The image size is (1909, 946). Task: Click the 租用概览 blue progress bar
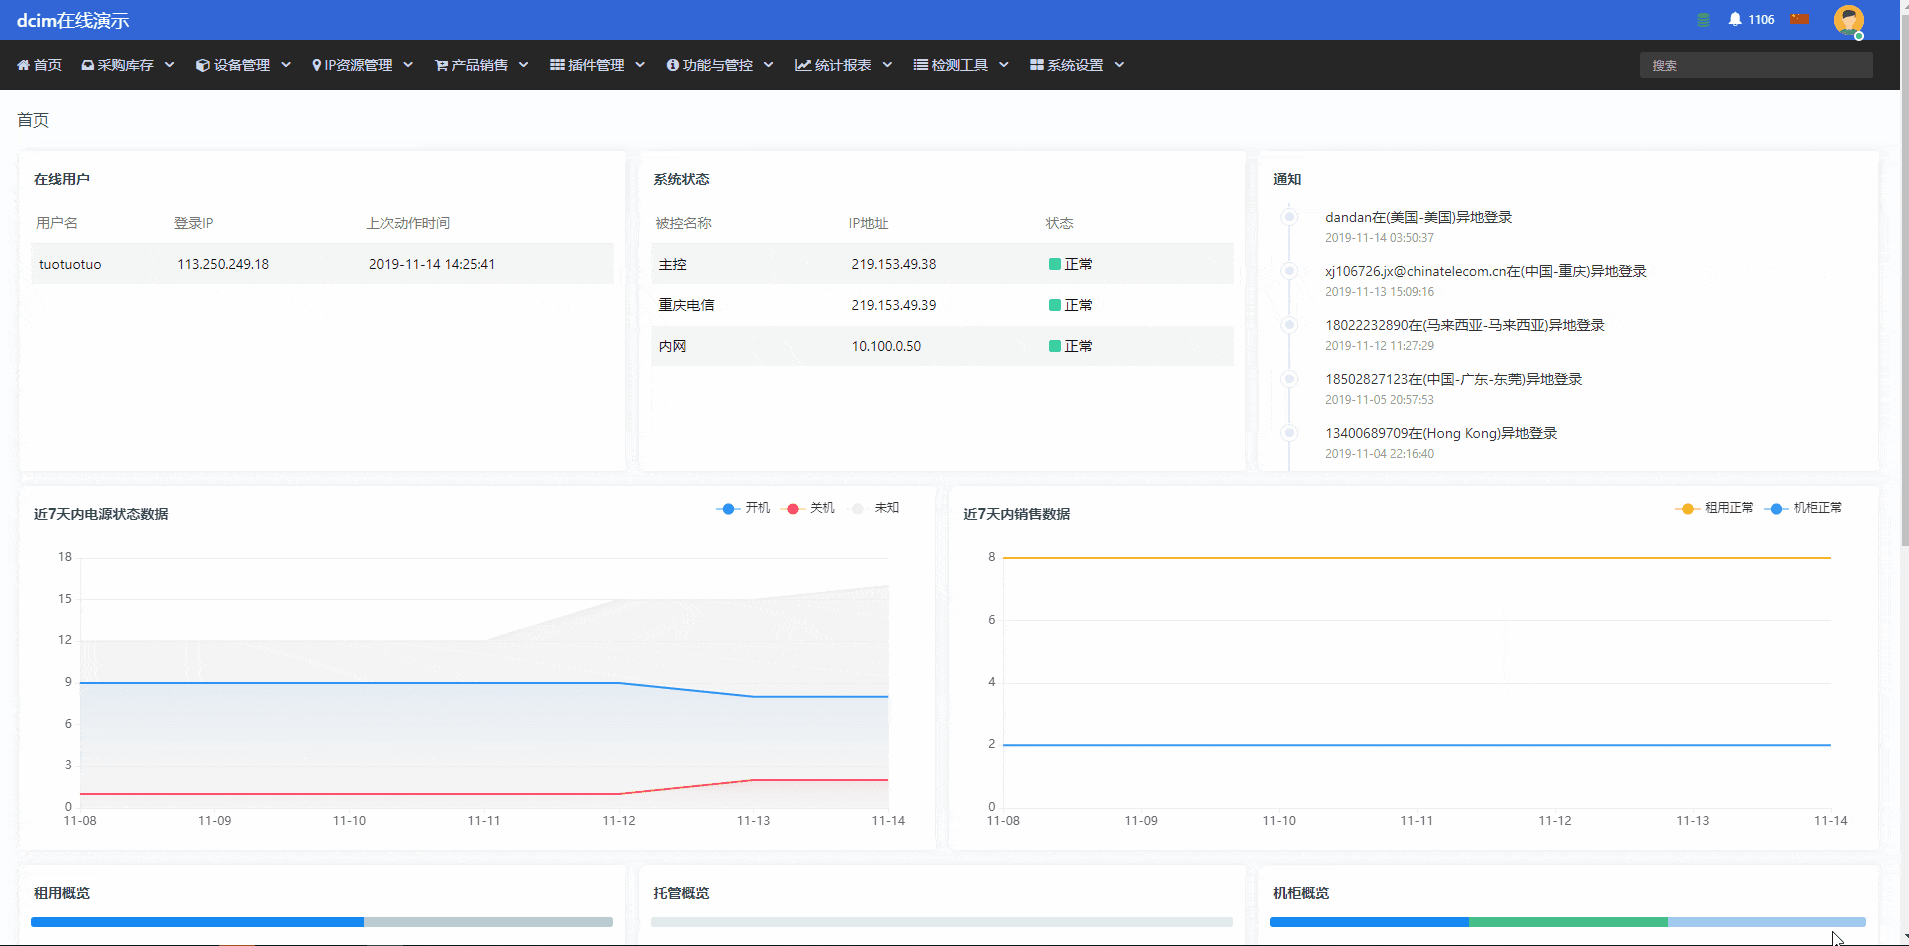tap(197, 922)
